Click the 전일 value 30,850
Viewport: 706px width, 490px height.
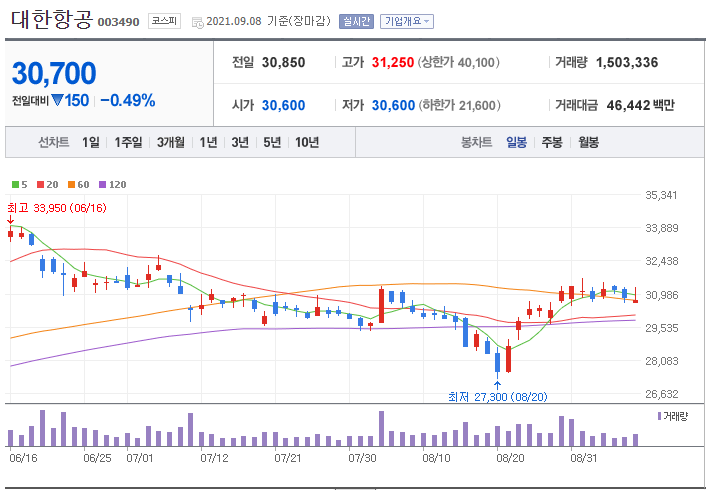coord(283,62)
